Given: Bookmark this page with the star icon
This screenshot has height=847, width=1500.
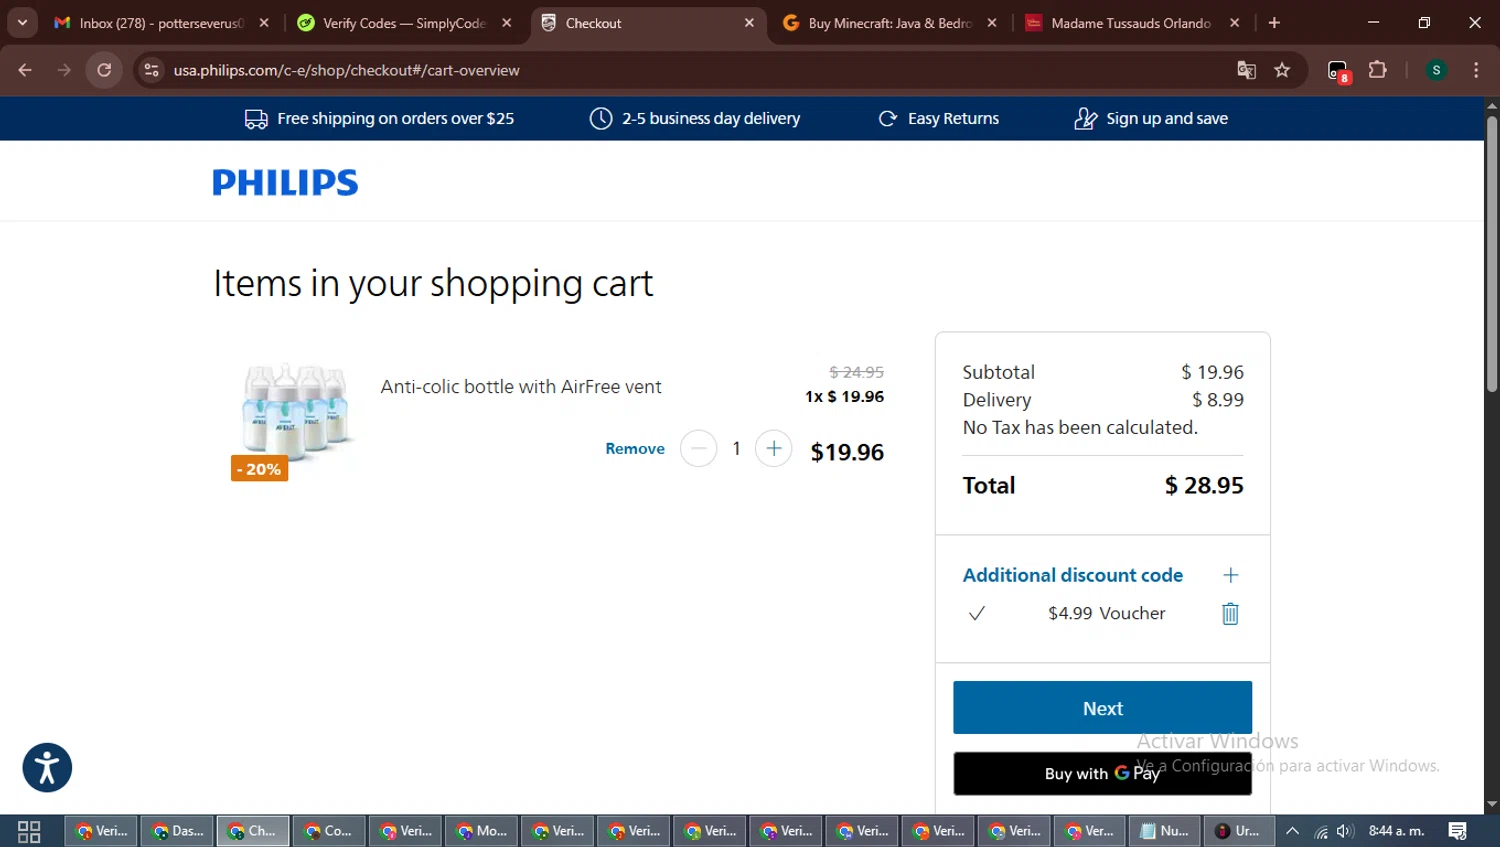Looking at the screenshot, I should pyautogui.click(x=1282, y=70).
